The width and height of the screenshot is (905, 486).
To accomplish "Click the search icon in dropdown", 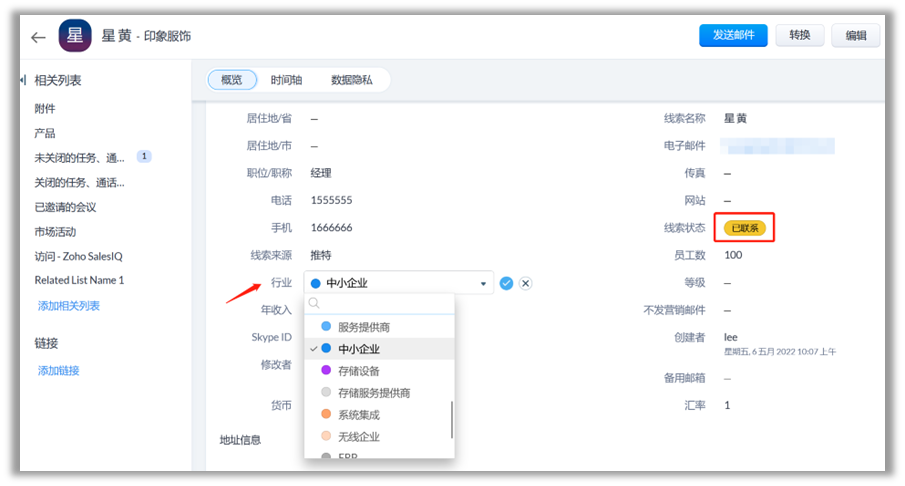I will tap(314, 304).
